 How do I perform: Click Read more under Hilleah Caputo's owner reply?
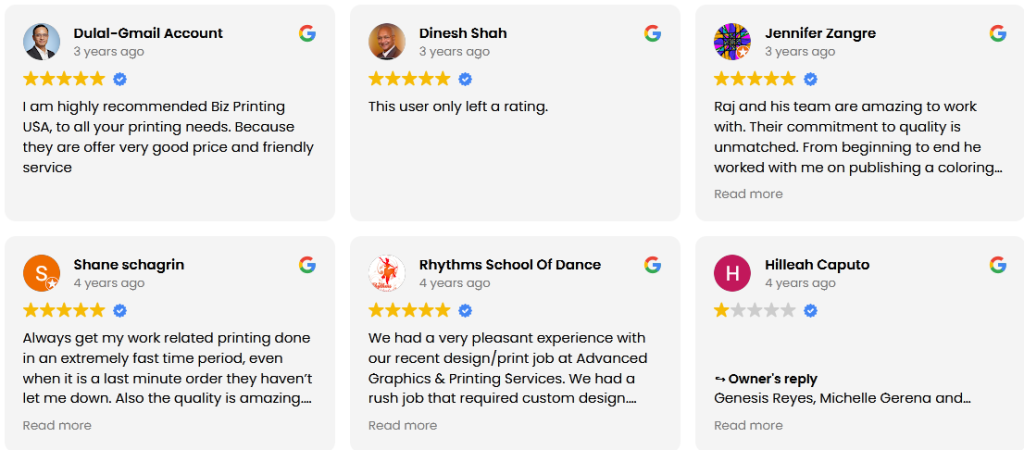(748, 426)
